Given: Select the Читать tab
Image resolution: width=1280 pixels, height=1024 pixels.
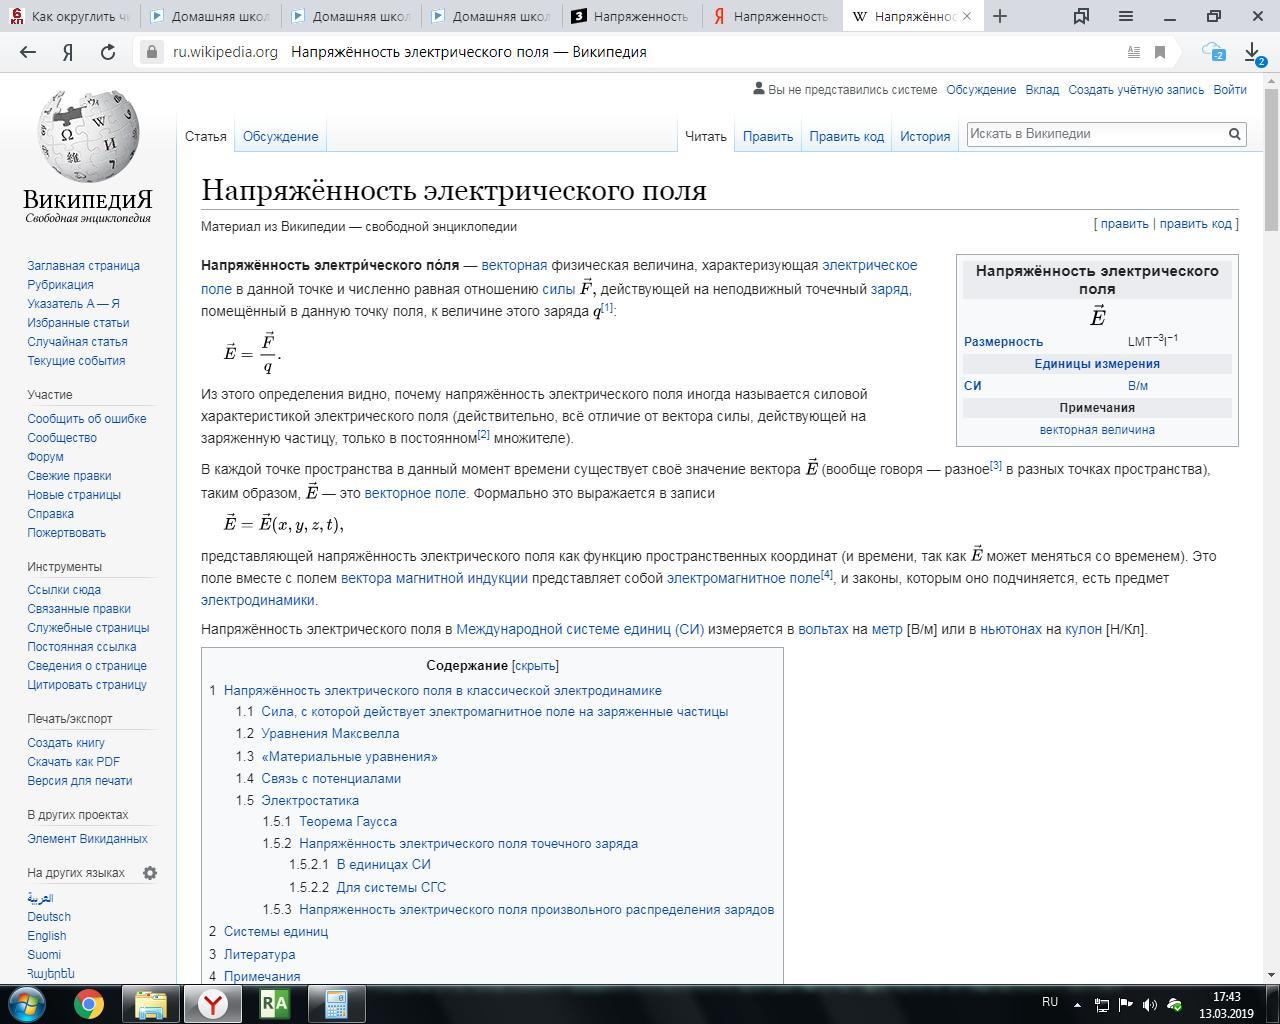Looking at the screenshot, I should tap(705, 136).
